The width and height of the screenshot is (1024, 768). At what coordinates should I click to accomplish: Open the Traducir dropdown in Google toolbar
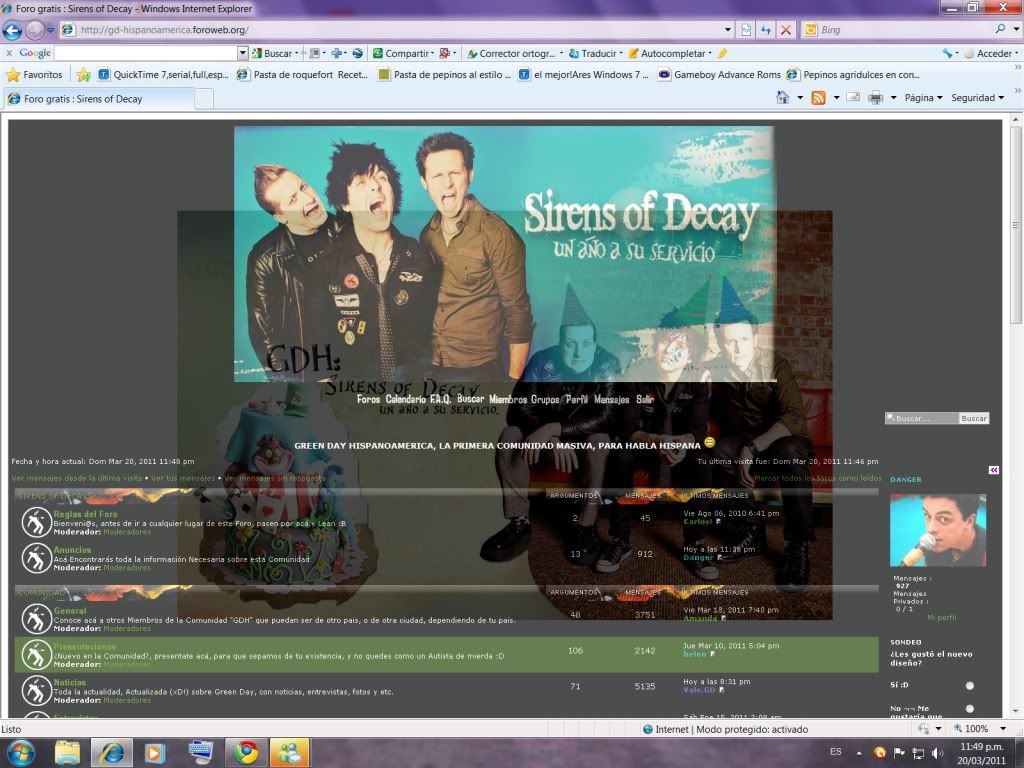621,54
